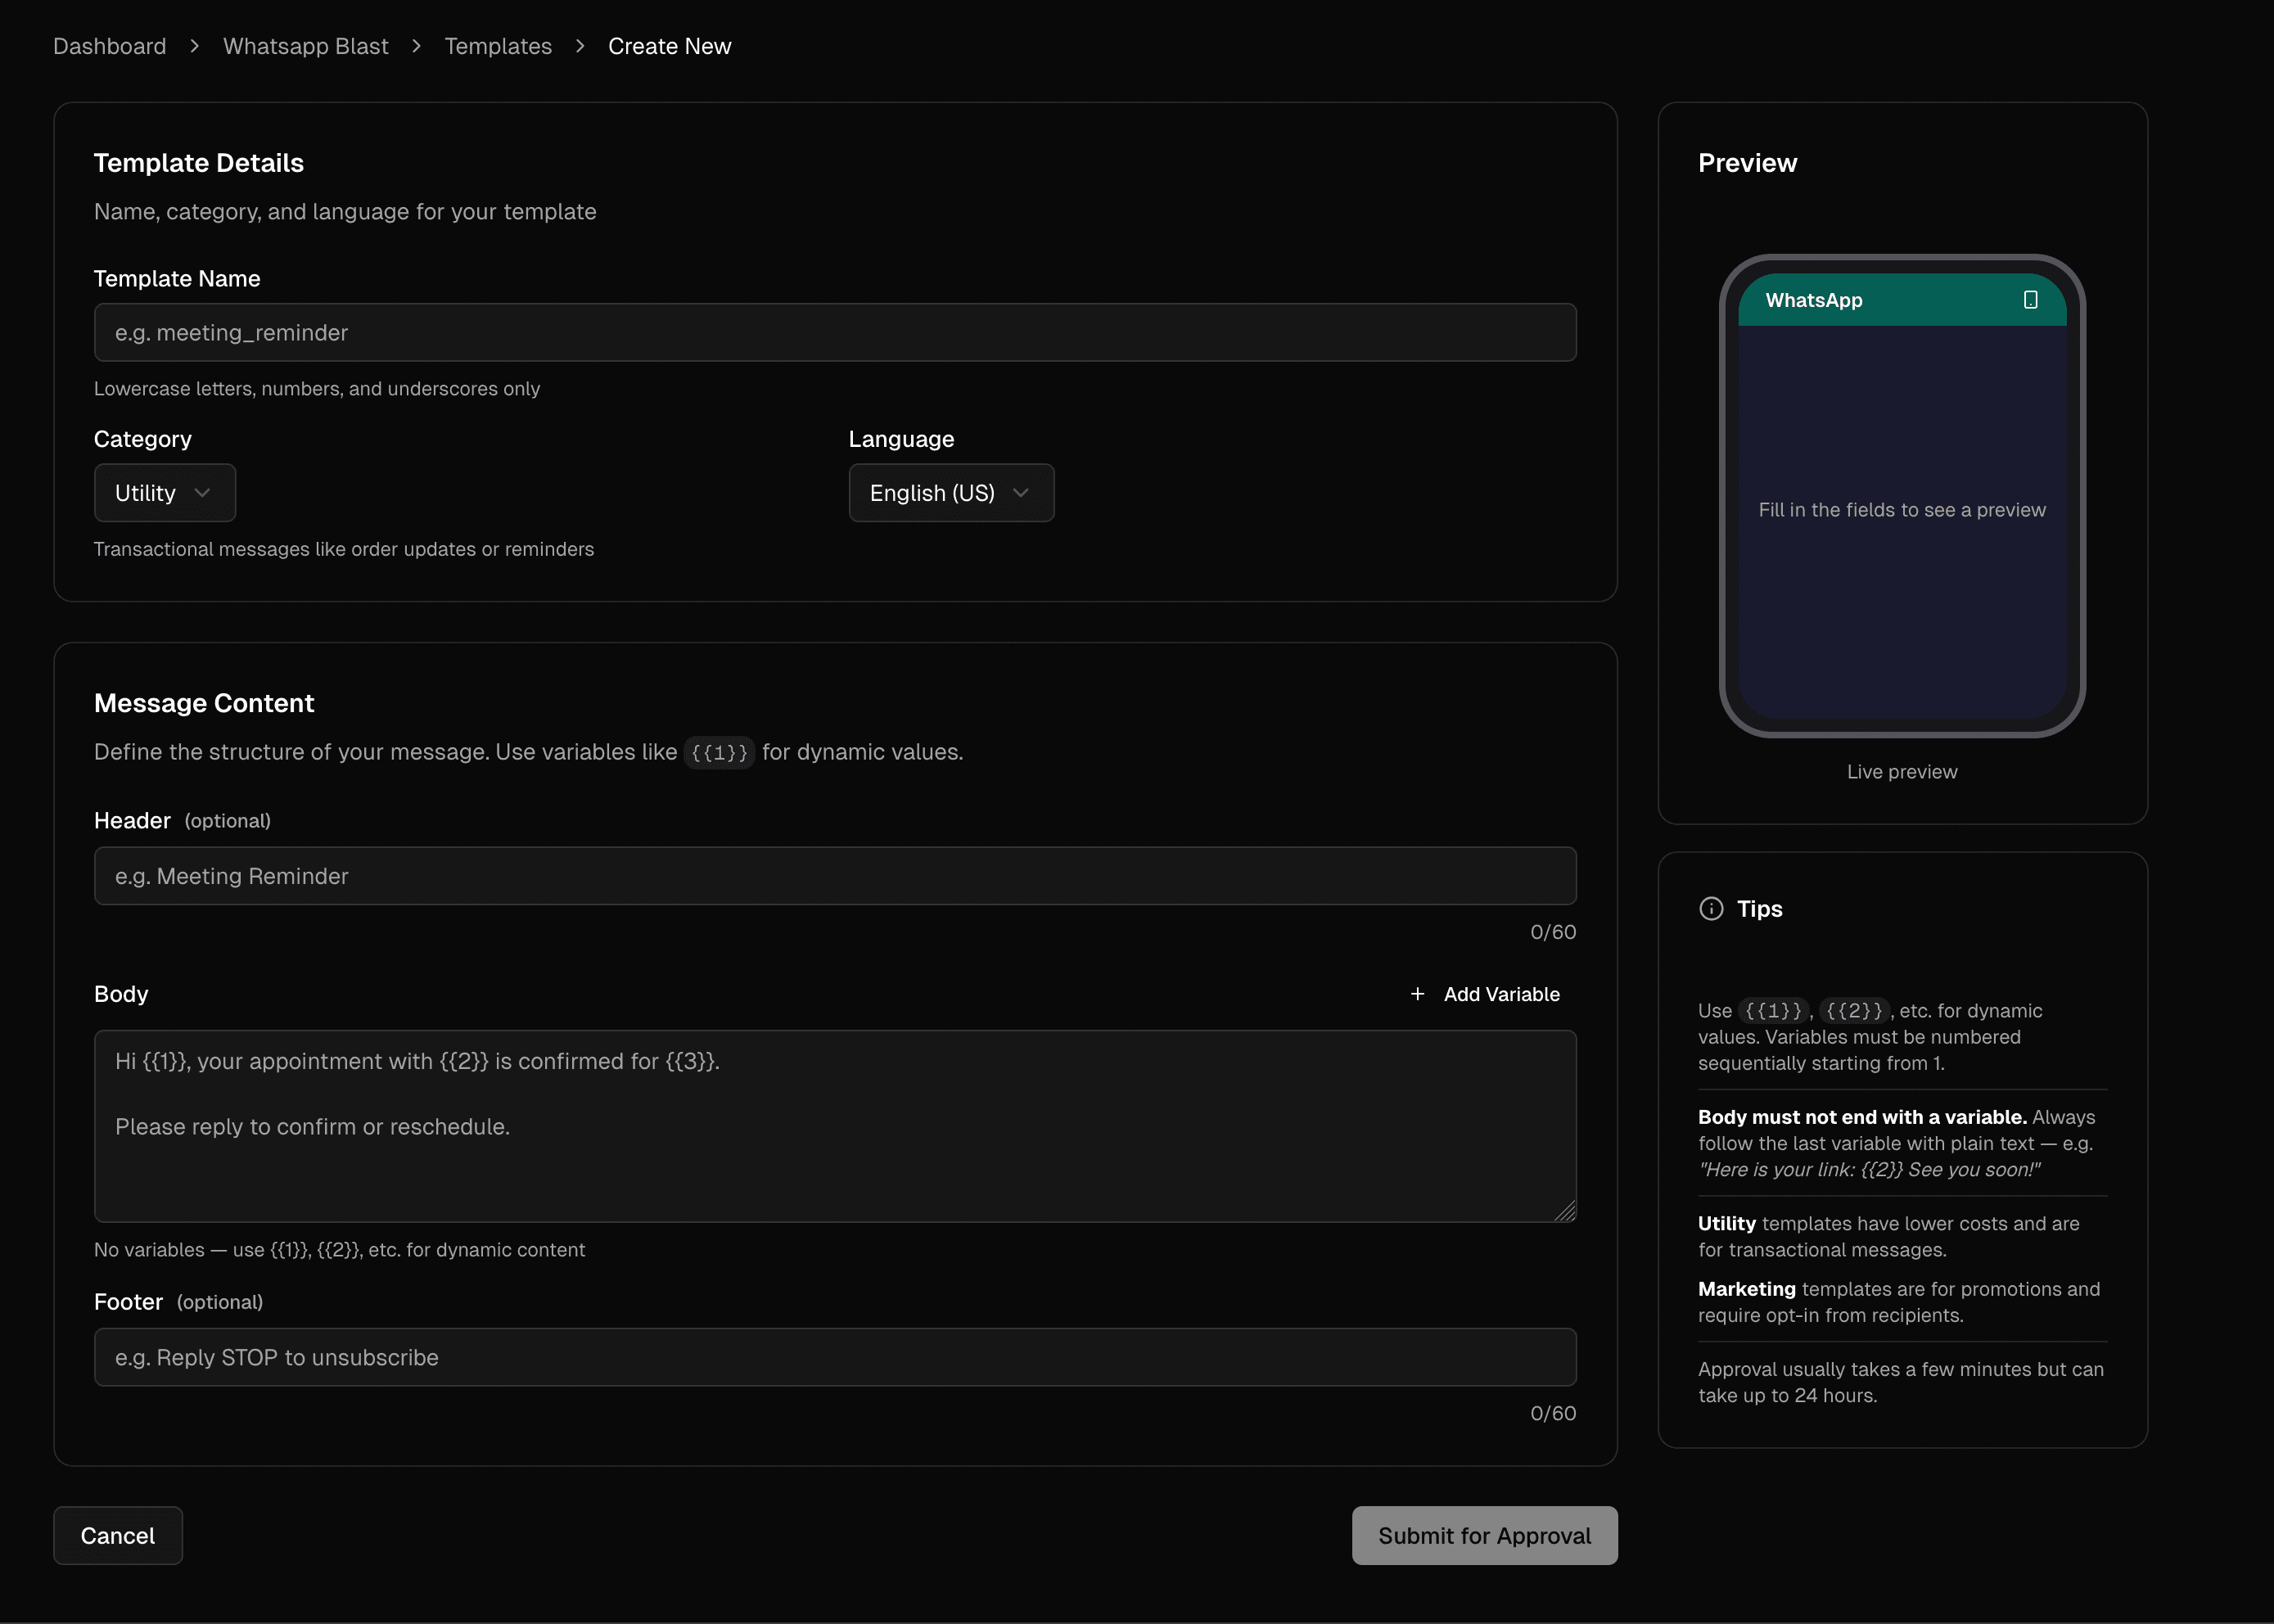The height and width of the screenshot is (1624, 2274).
Task: Click the Body textarea resize handle
Action: coord(1565,1211)
